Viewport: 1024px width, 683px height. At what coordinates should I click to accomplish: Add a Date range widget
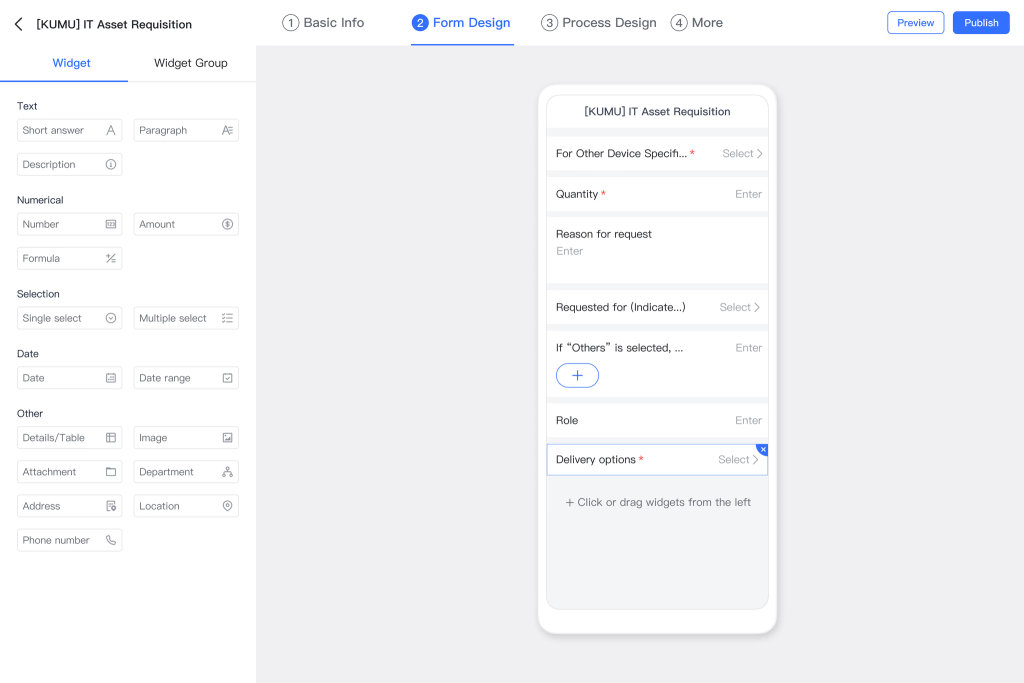pos(186,378)
